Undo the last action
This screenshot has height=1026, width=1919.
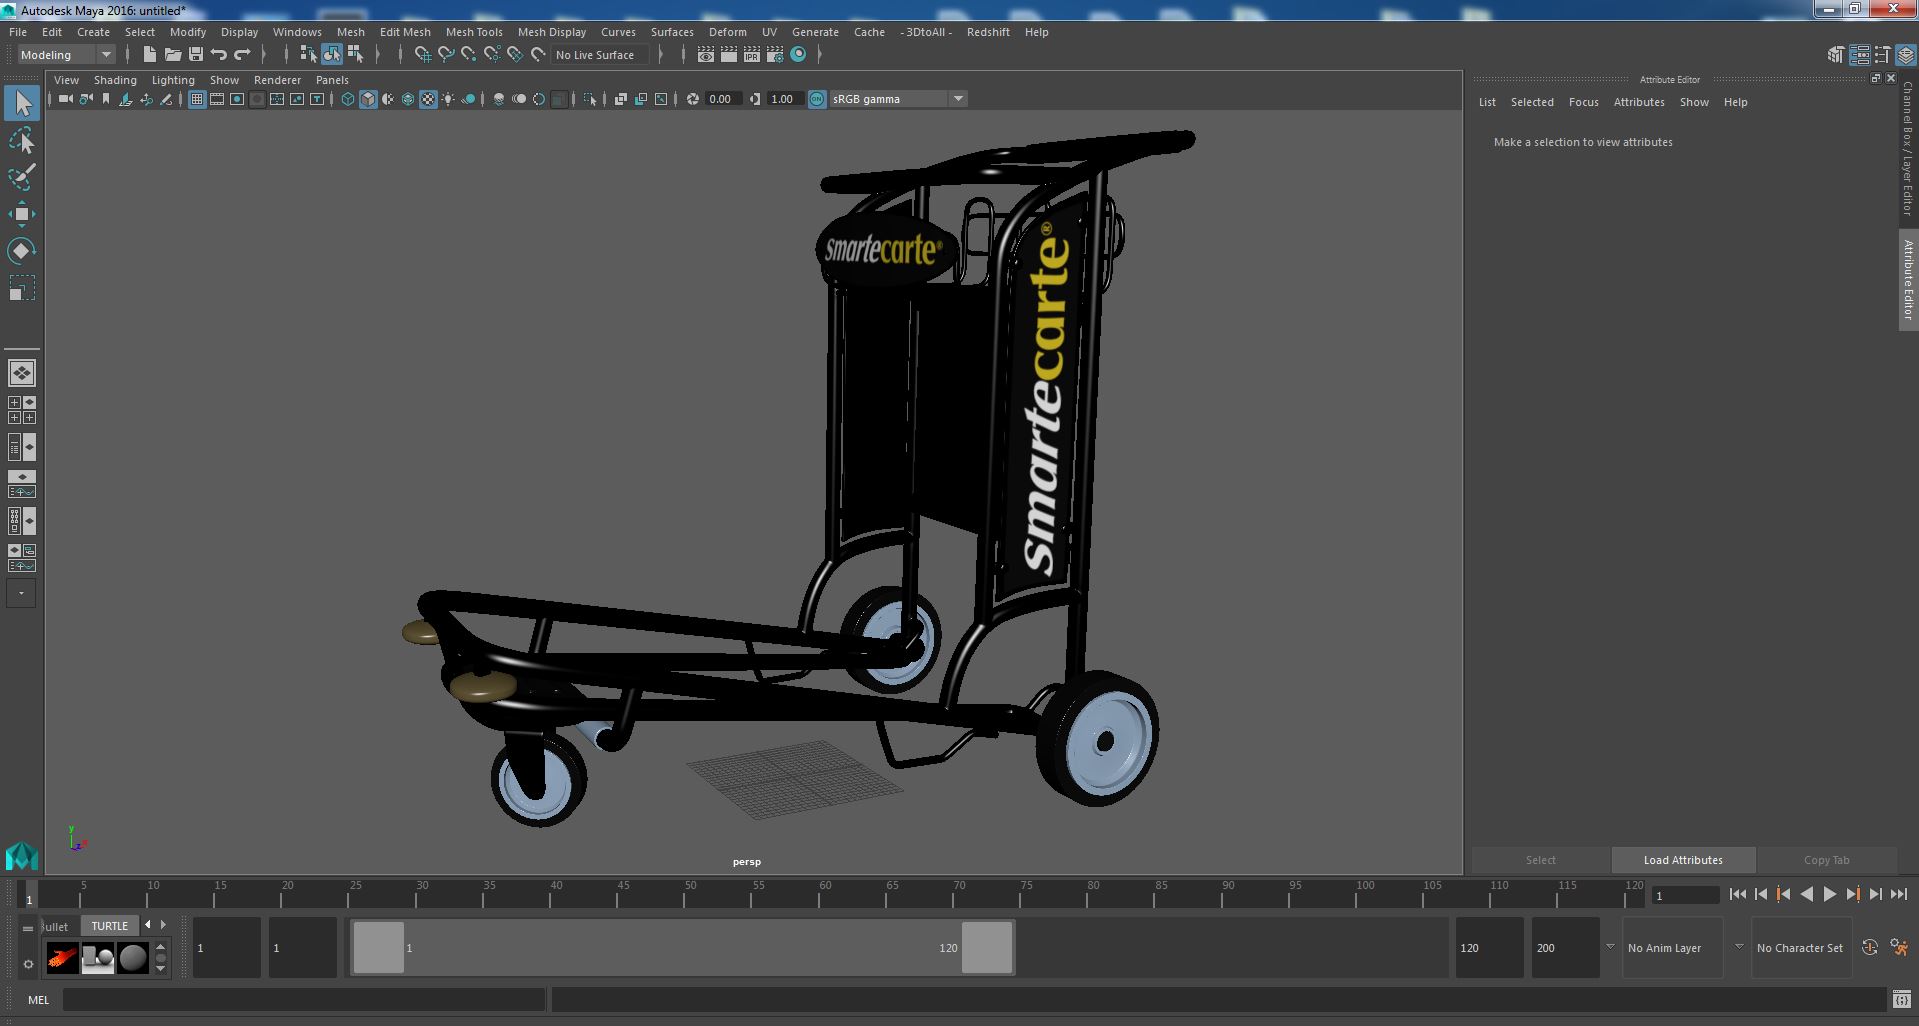(219, 55)
